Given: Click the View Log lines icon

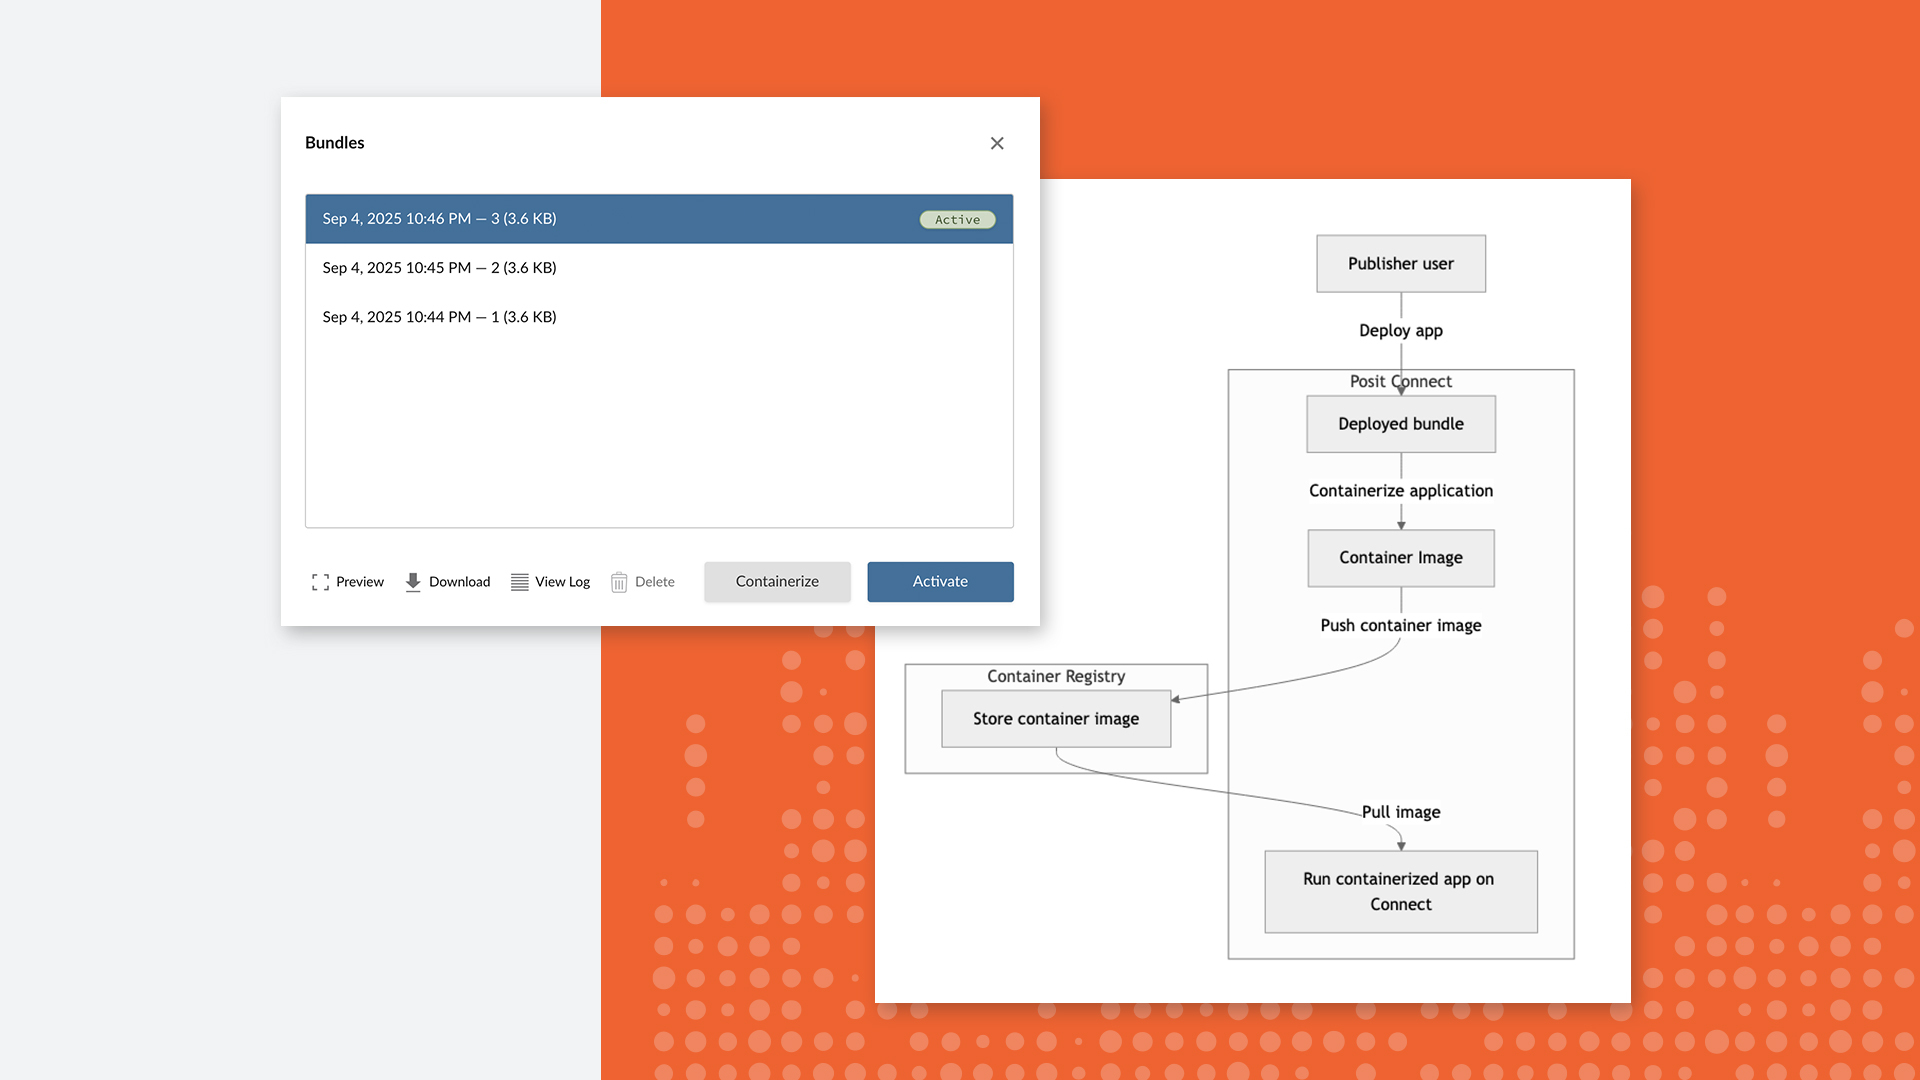Looking at the screenshot, I should pos(519,582).
